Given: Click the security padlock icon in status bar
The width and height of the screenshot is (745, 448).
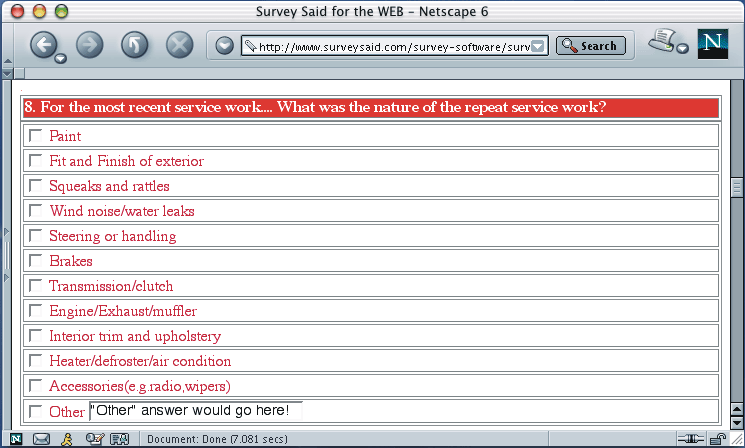Looking at the screenshot, I should coord(718,439).
